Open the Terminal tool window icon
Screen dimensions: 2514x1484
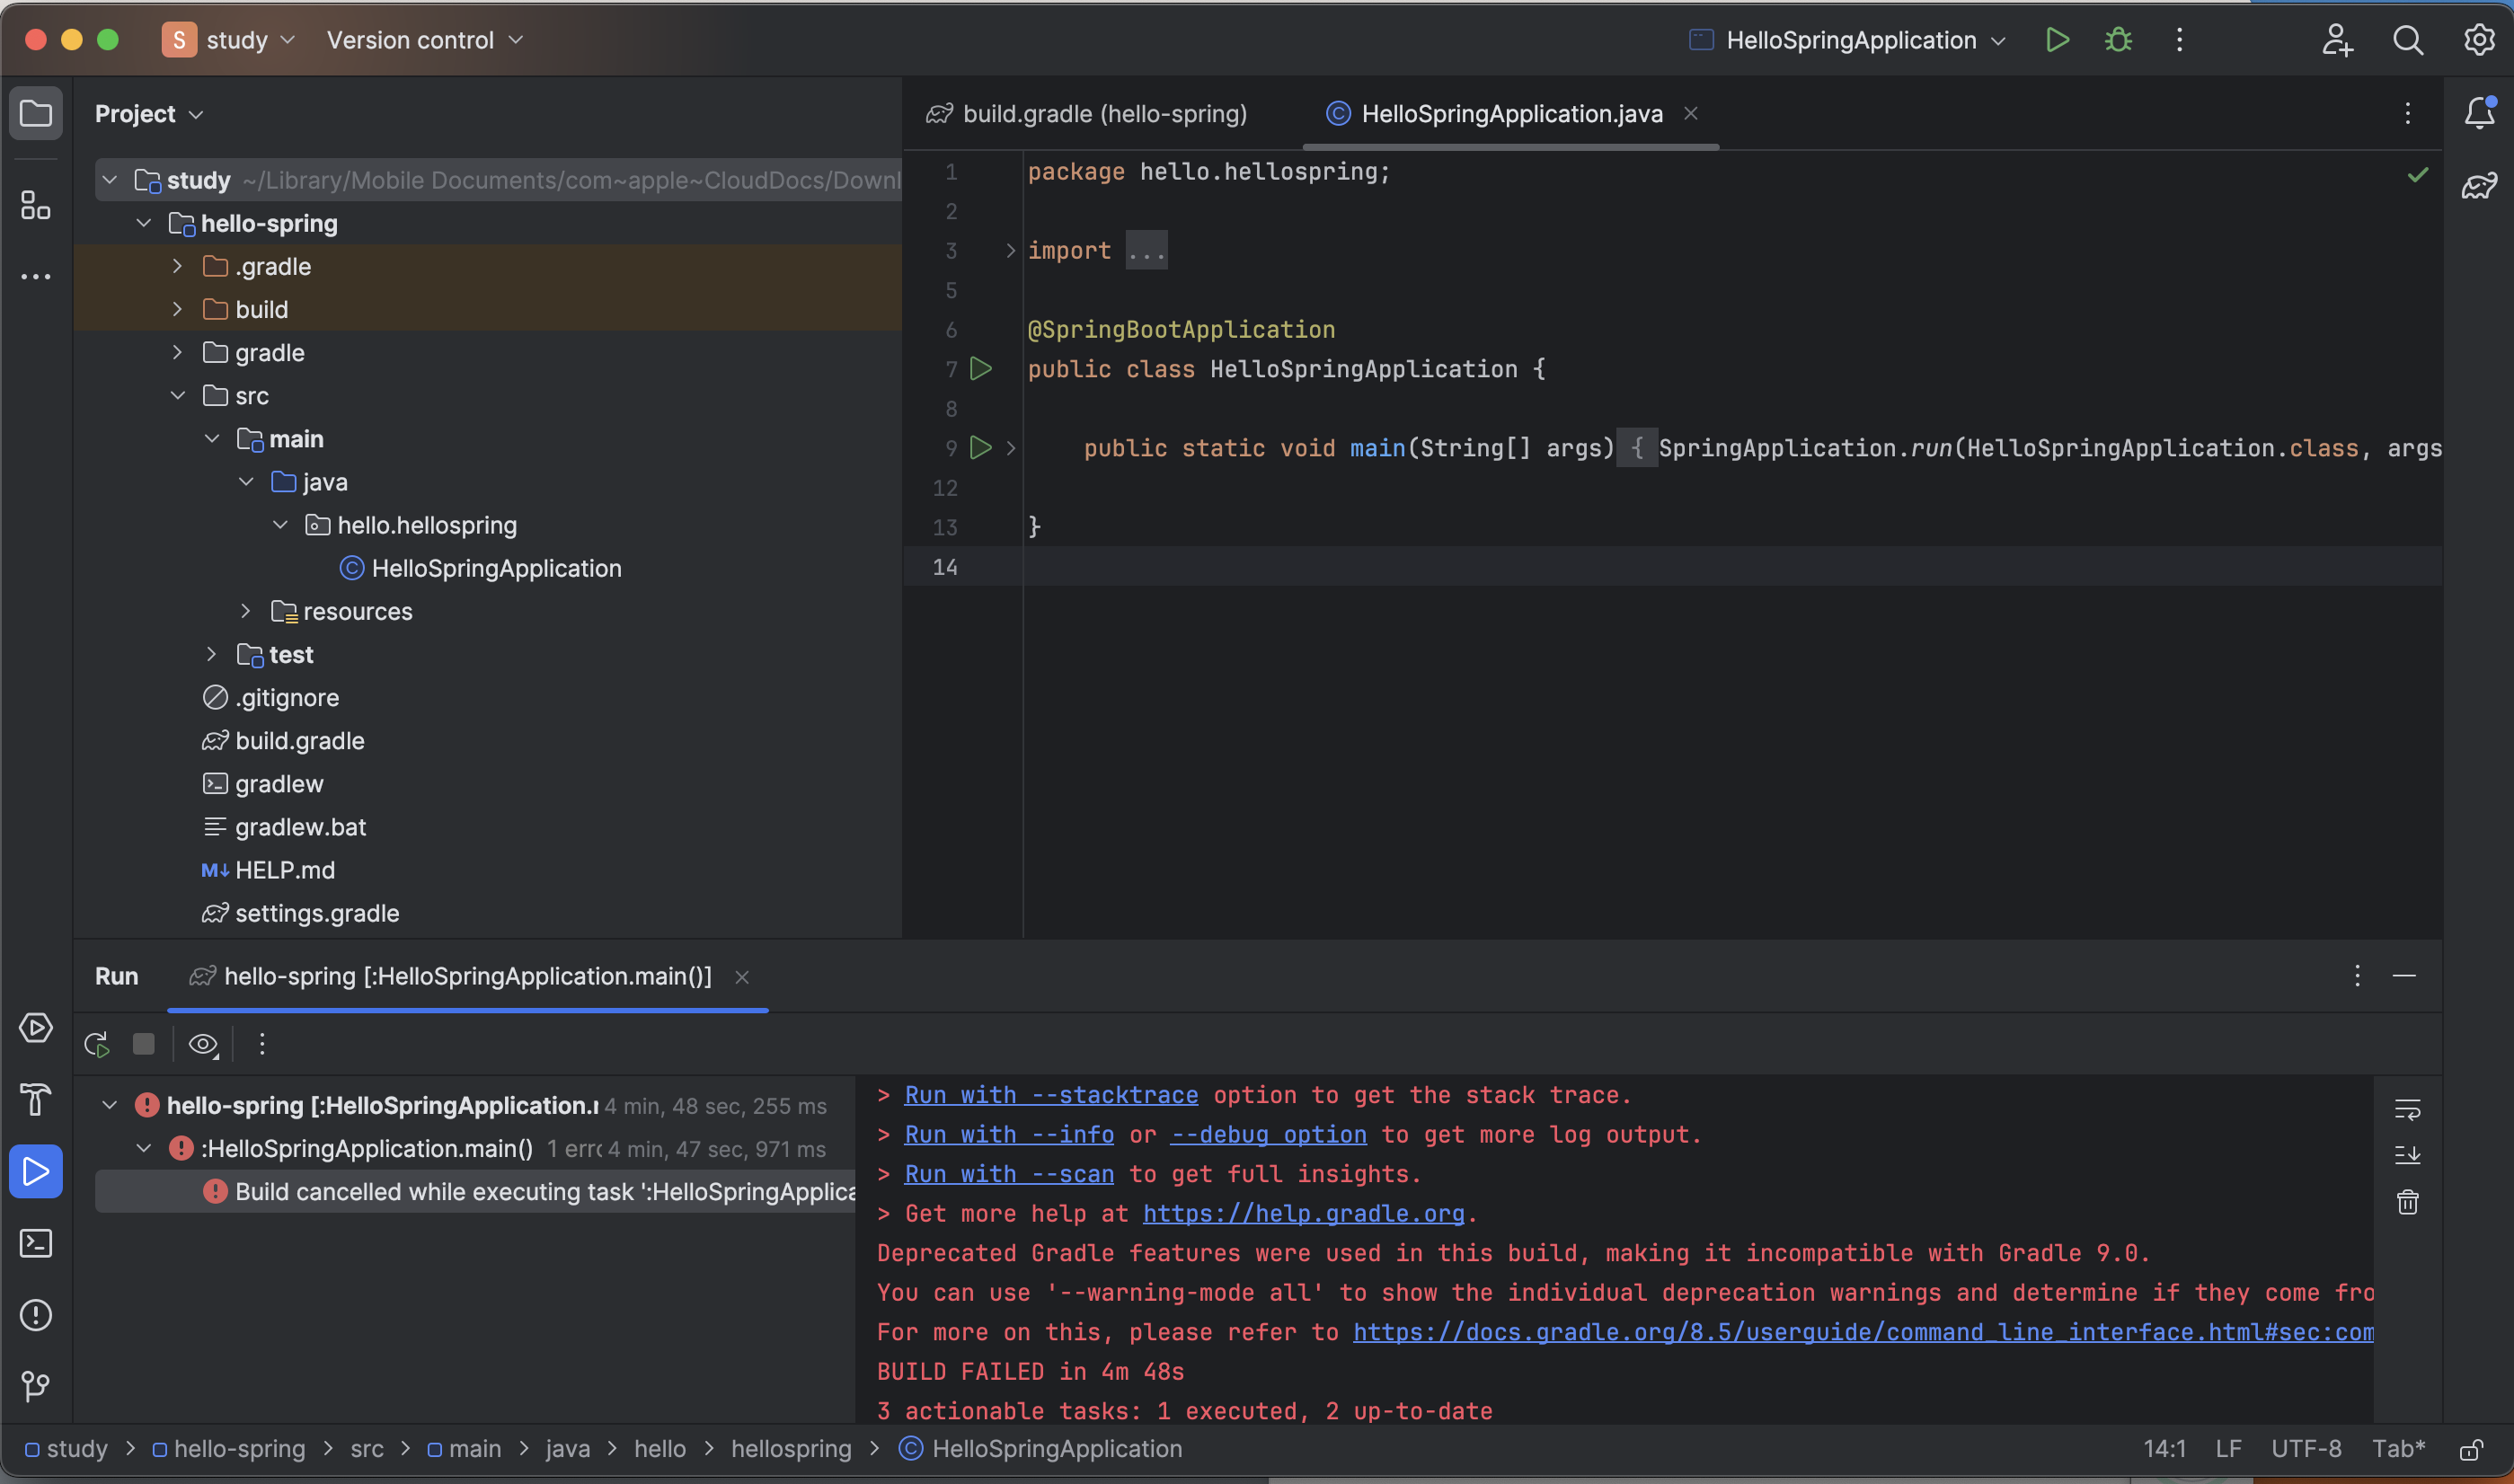[36, 1243]
